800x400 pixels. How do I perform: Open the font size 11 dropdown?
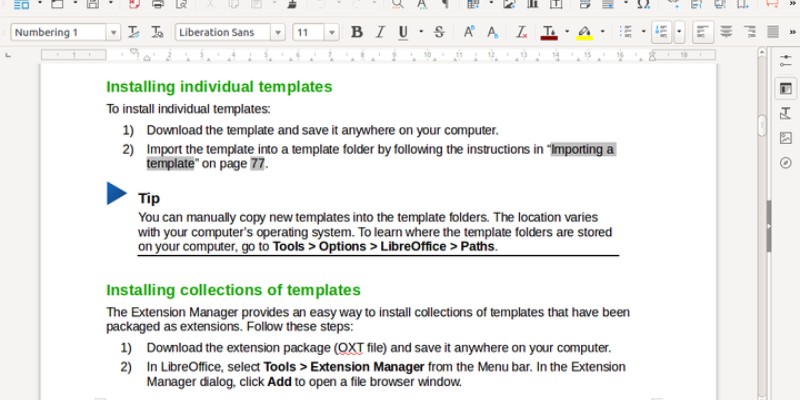[x=332, y=32]
